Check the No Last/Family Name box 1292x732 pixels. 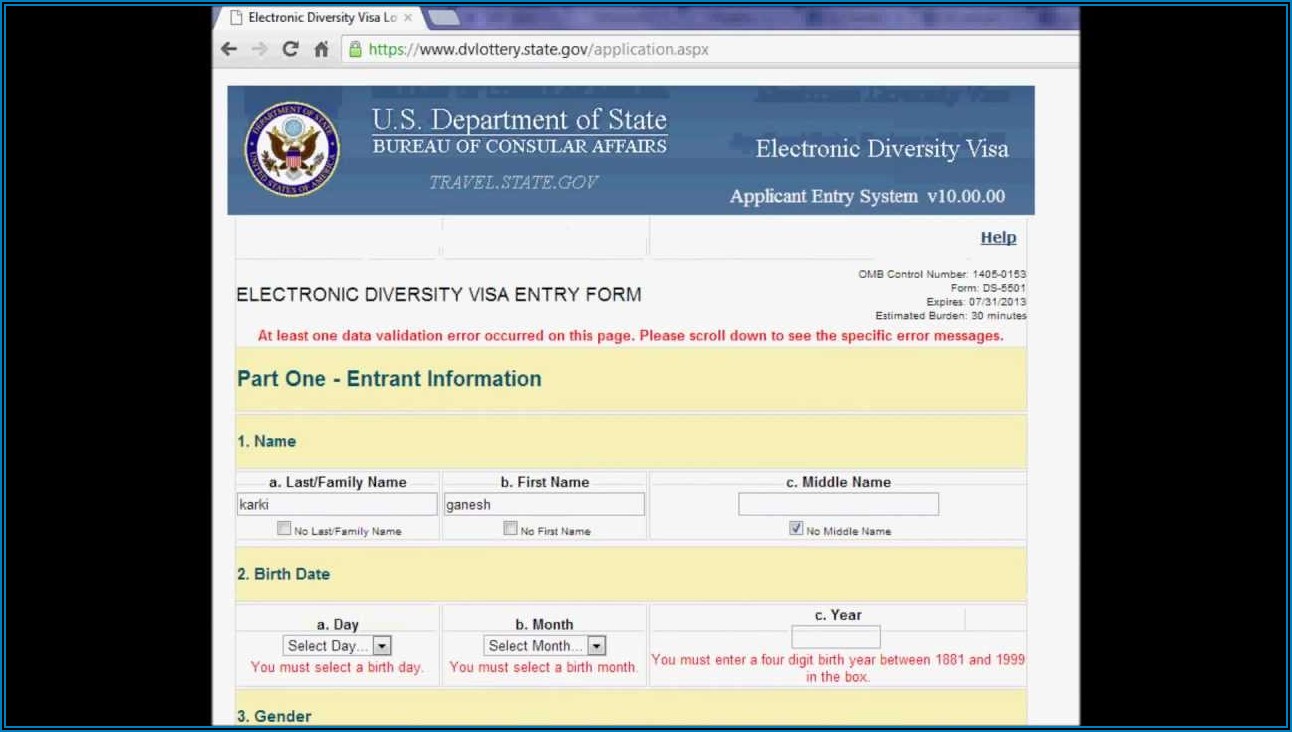pos(284,529)
